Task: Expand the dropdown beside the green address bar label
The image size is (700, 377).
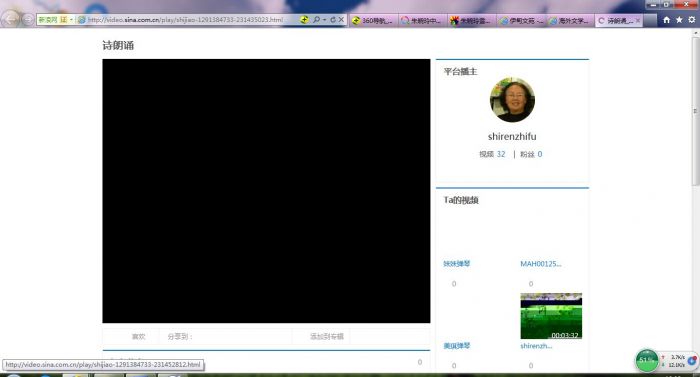Action: 71,20
